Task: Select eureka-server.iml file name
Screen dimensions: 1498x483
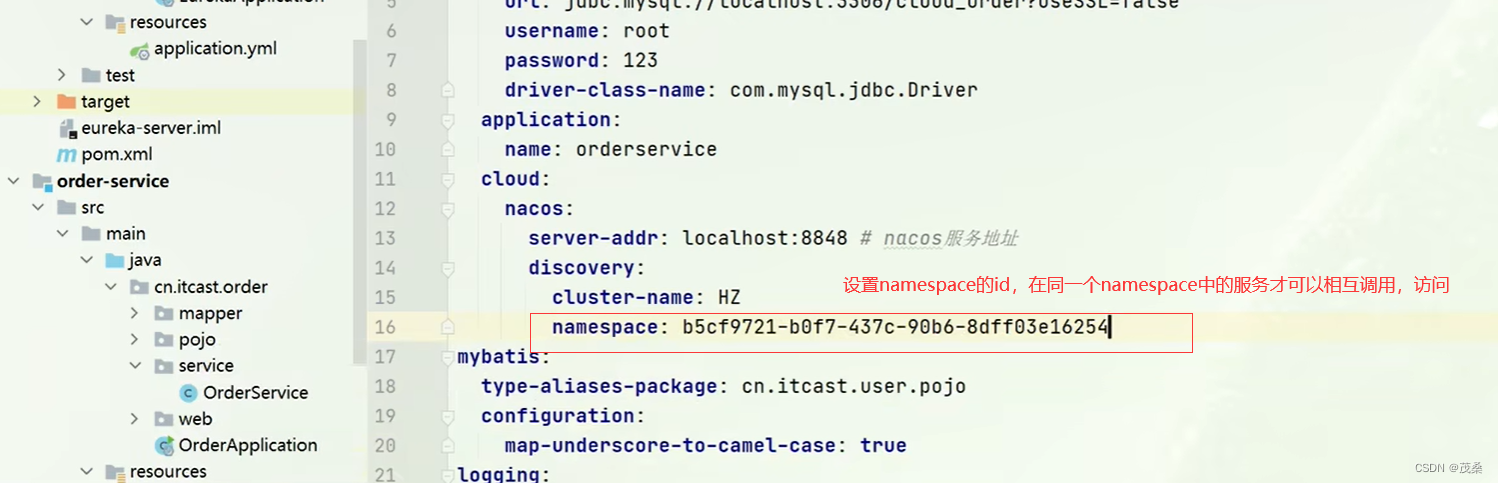Action: coord(151,128)
